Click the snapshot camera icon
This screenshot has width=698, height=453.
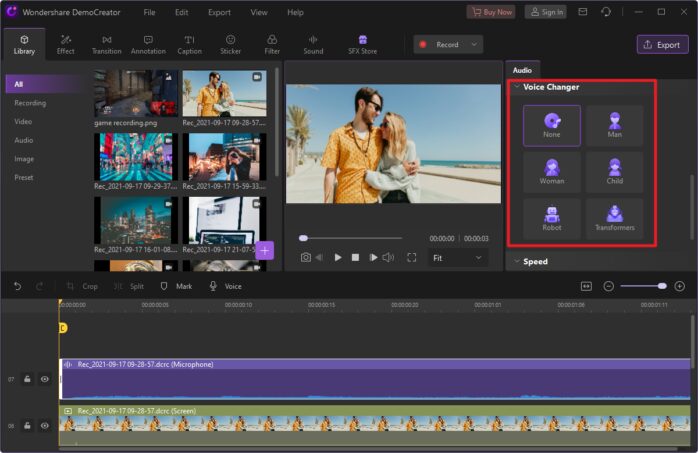[x=305, y=257]
